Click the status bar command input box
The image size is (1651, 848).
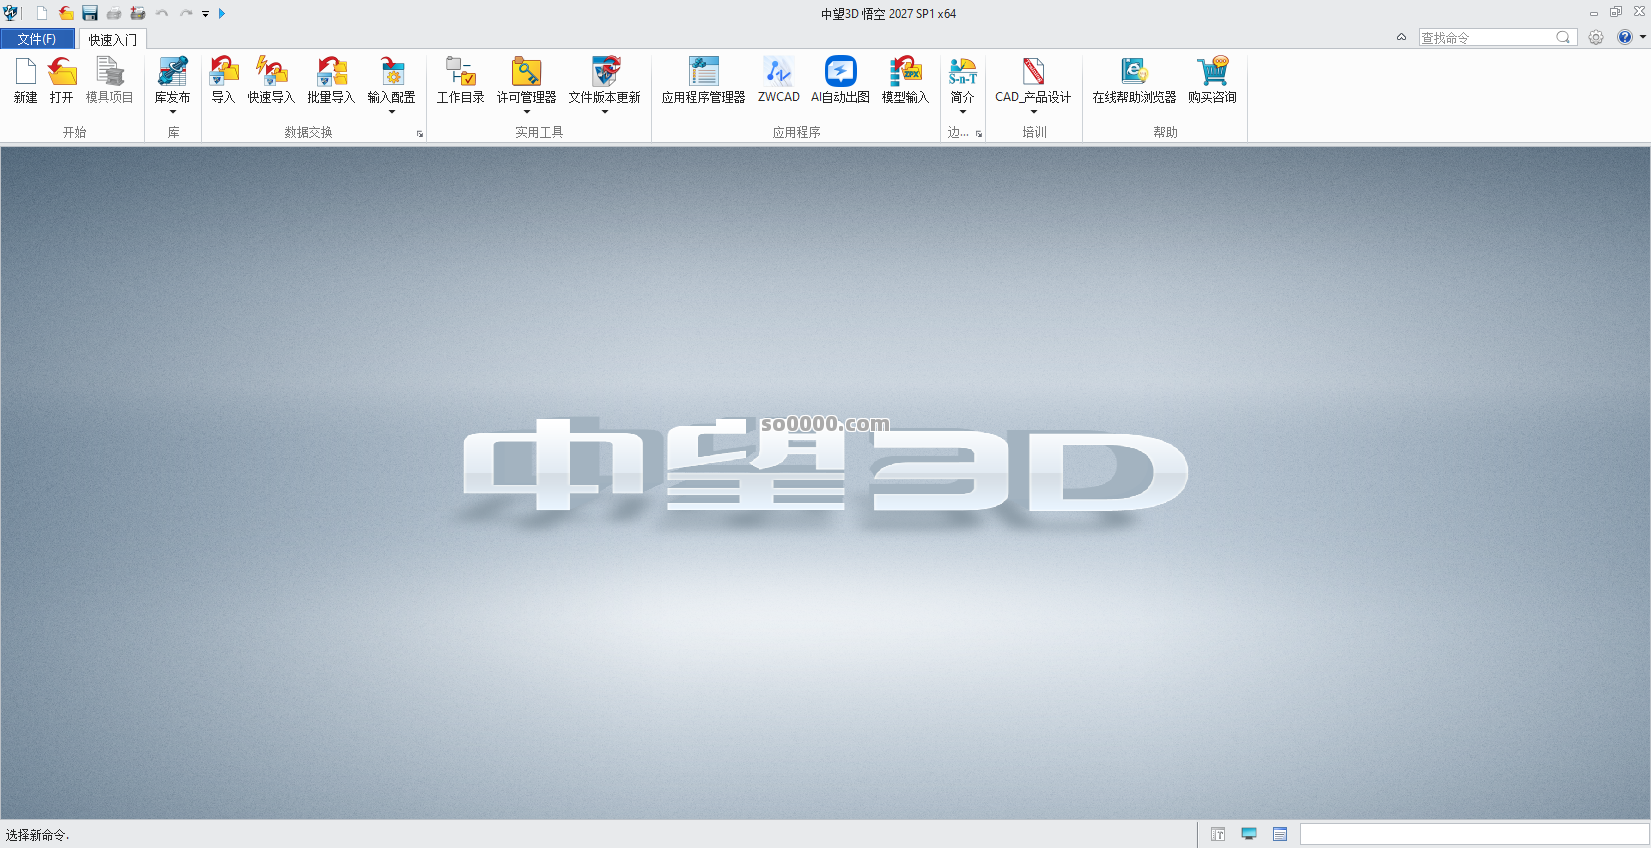[x=1474, y=834]
